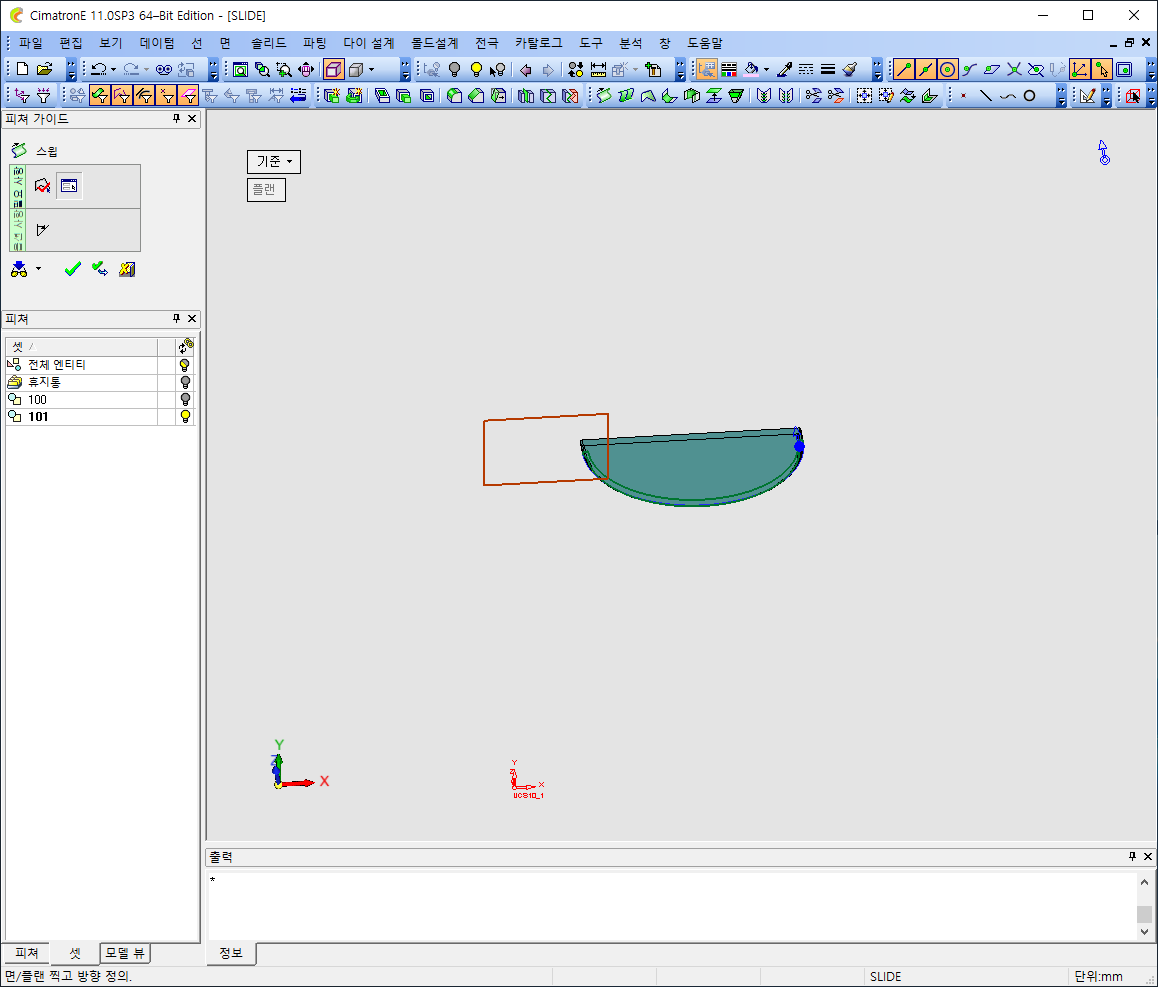Open the paint bucket color dropdown arrow

click(767, 69)
